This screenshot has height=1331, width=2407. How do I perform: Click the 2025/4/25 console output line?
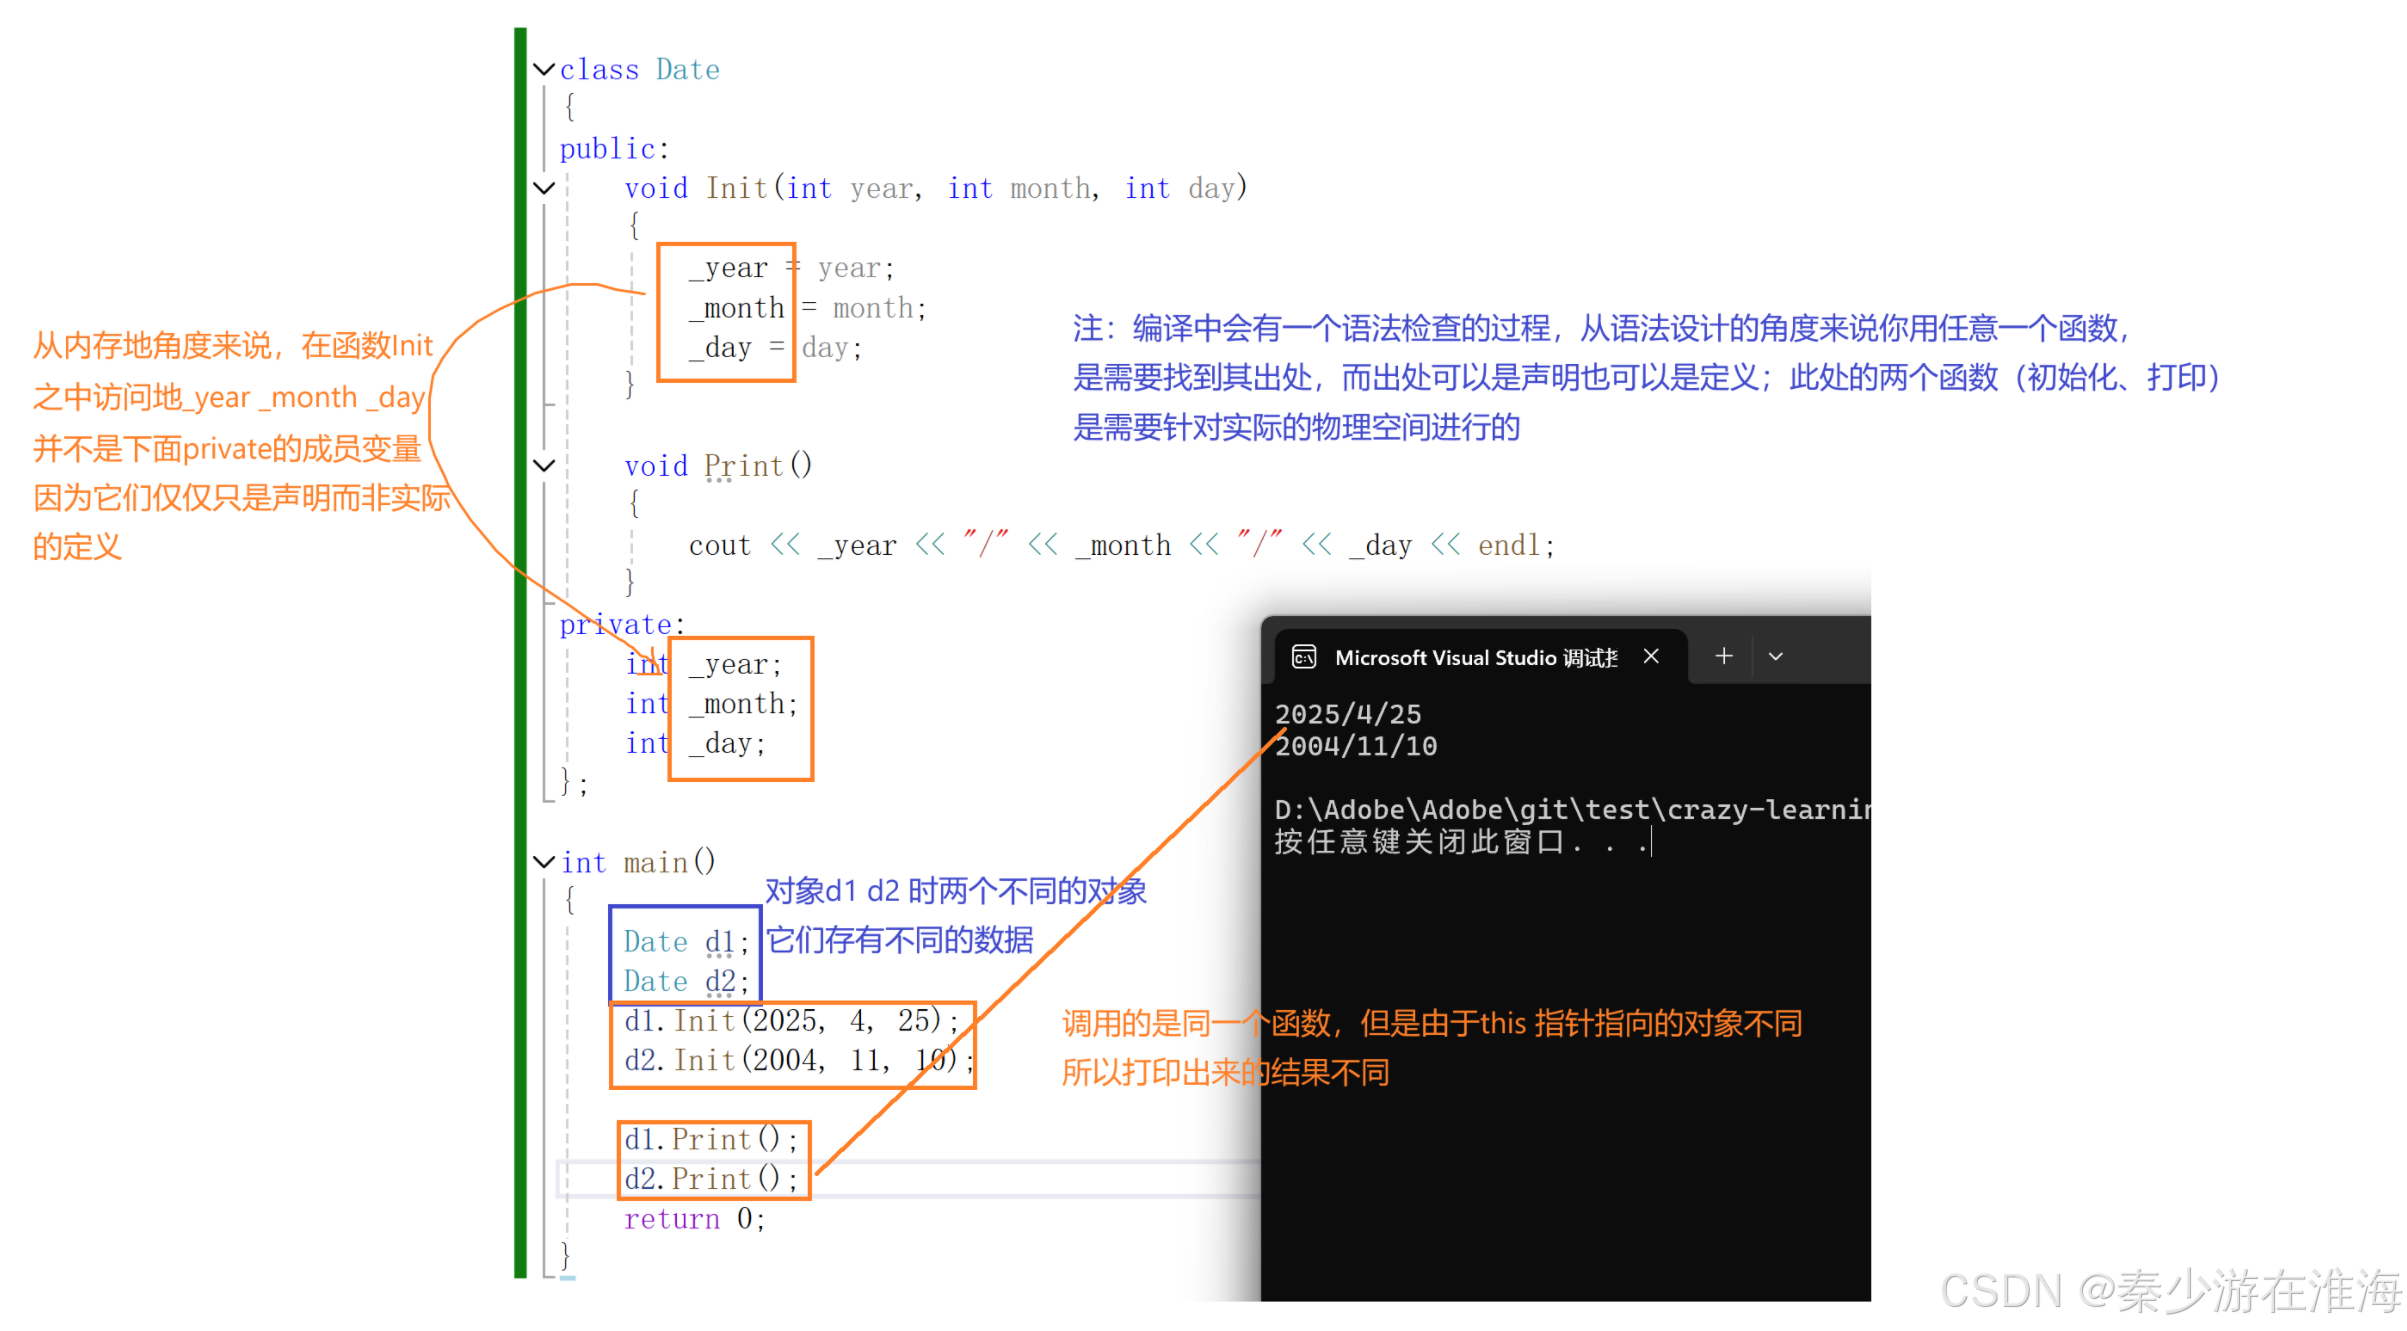point(1347,714)
